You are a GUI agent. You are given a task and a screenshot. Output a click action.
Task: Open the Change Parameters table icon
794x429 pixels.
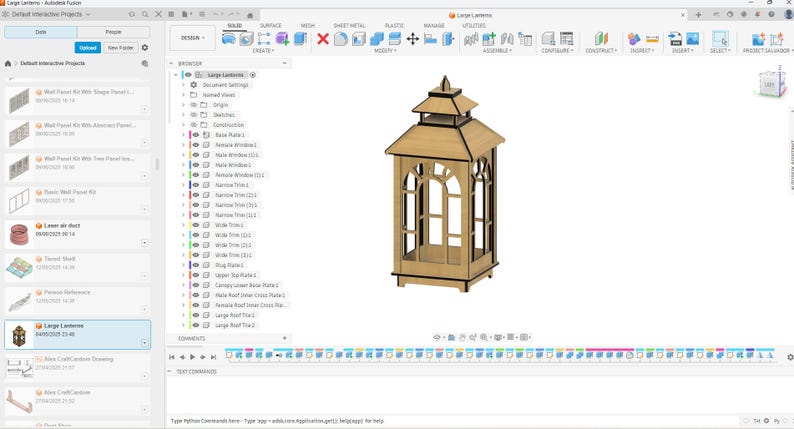pyautogui.click(x=567, y=38)
